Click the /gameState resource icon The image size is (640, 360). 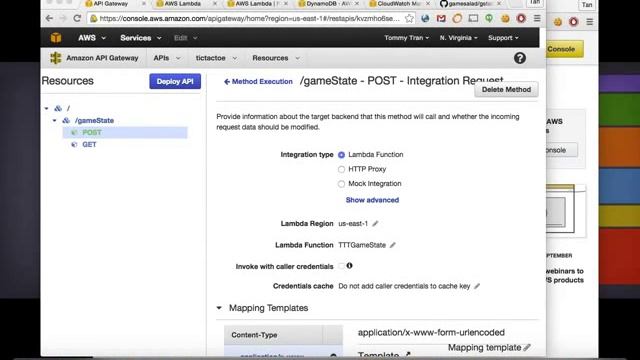(66, 120)
